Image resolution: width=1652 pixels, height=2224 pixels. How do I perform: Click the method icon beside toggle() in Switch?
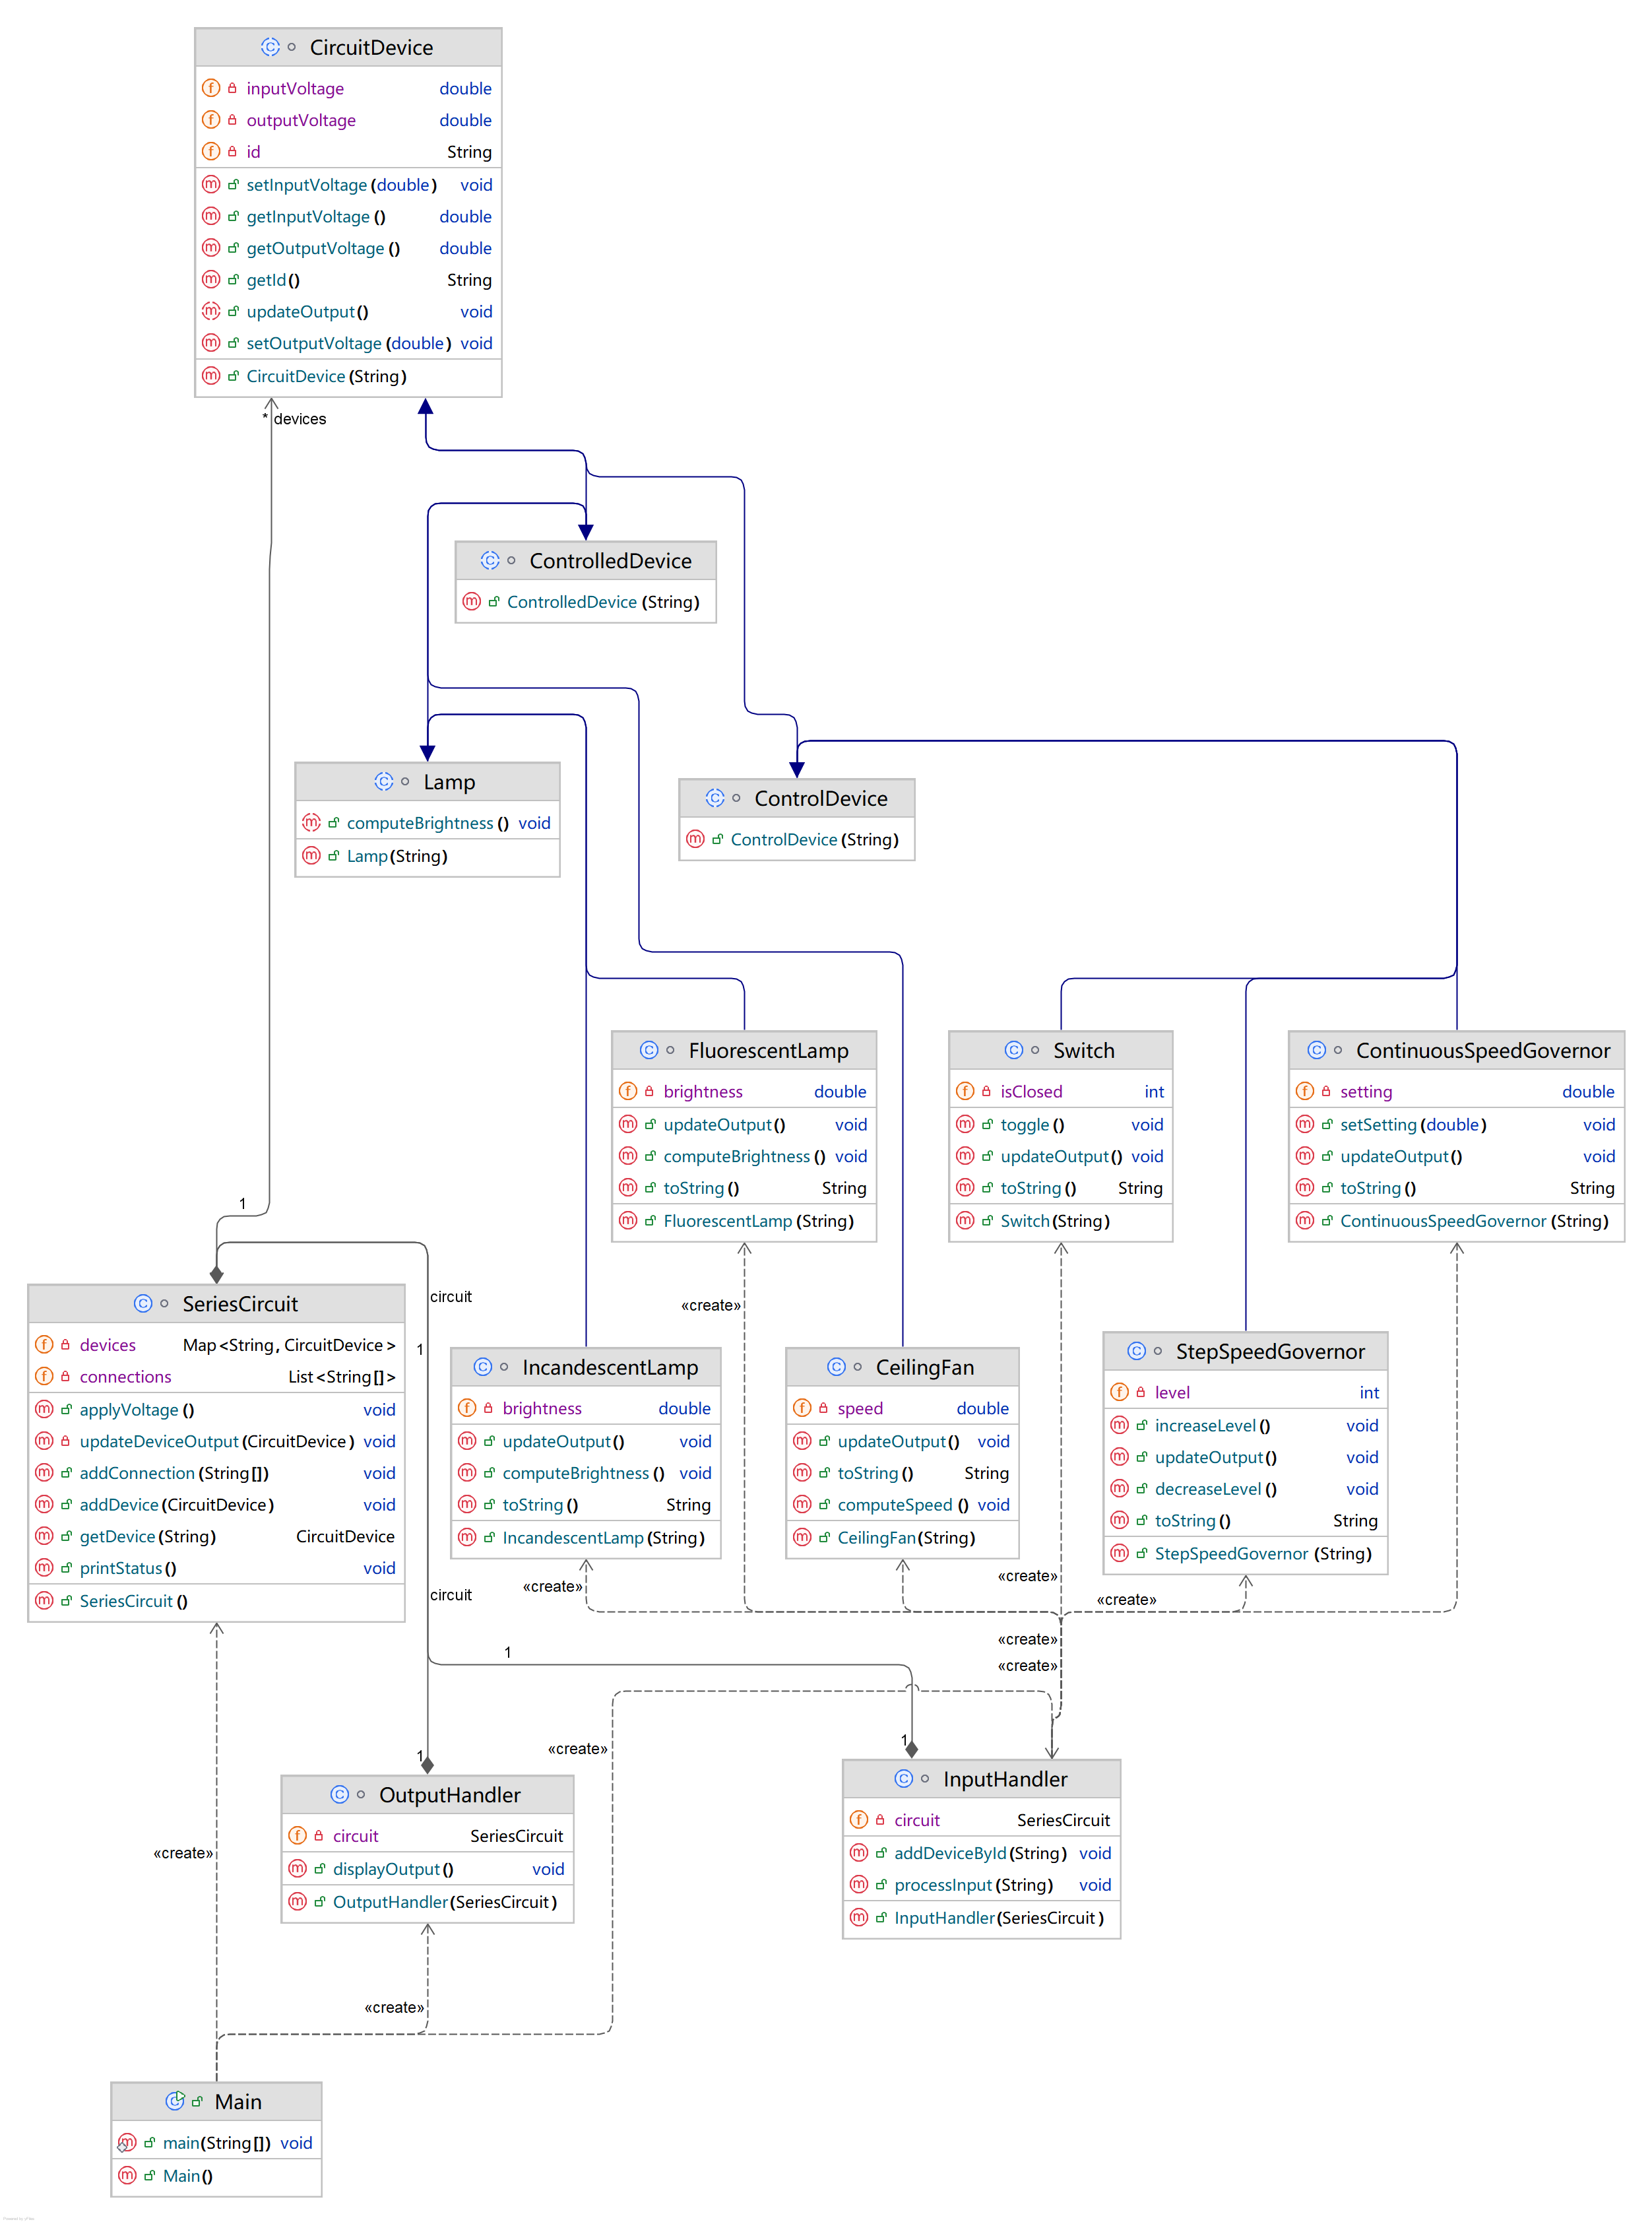[965, 1124]
